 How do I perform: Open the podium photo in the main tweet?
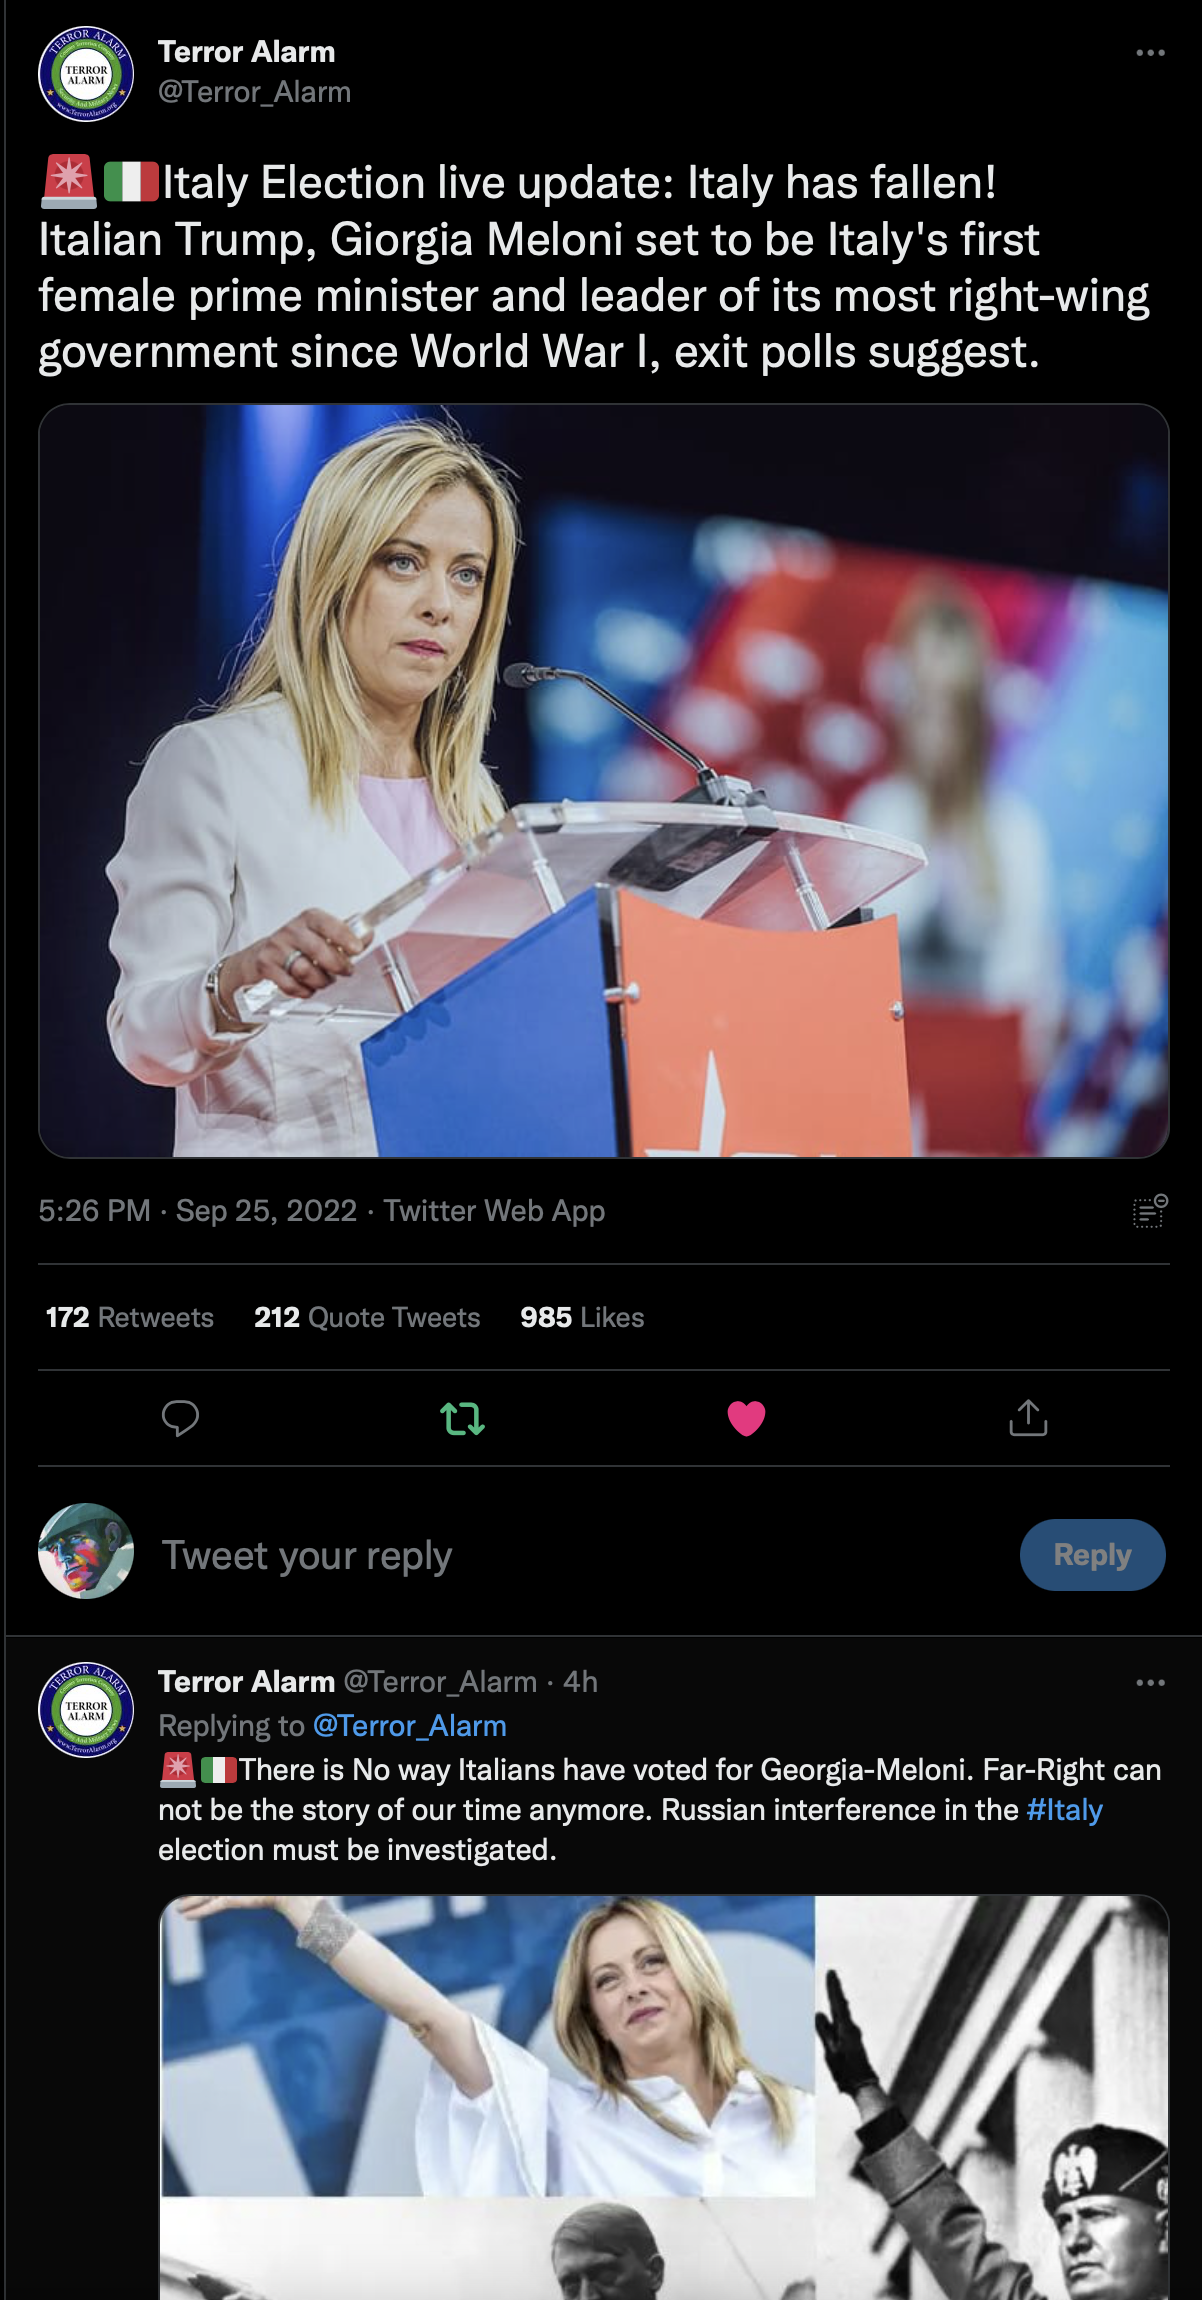tap(604, 781)
